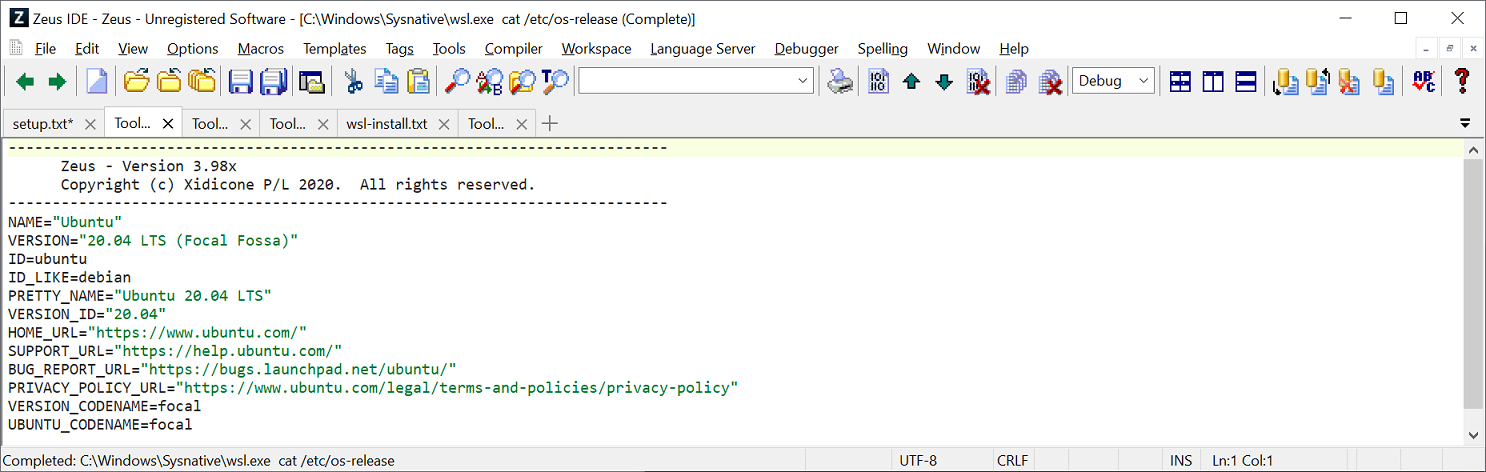Open the window-with-folder workspace icon
The width and height of the screenshot is (1486, 472).
coord(312,82)
